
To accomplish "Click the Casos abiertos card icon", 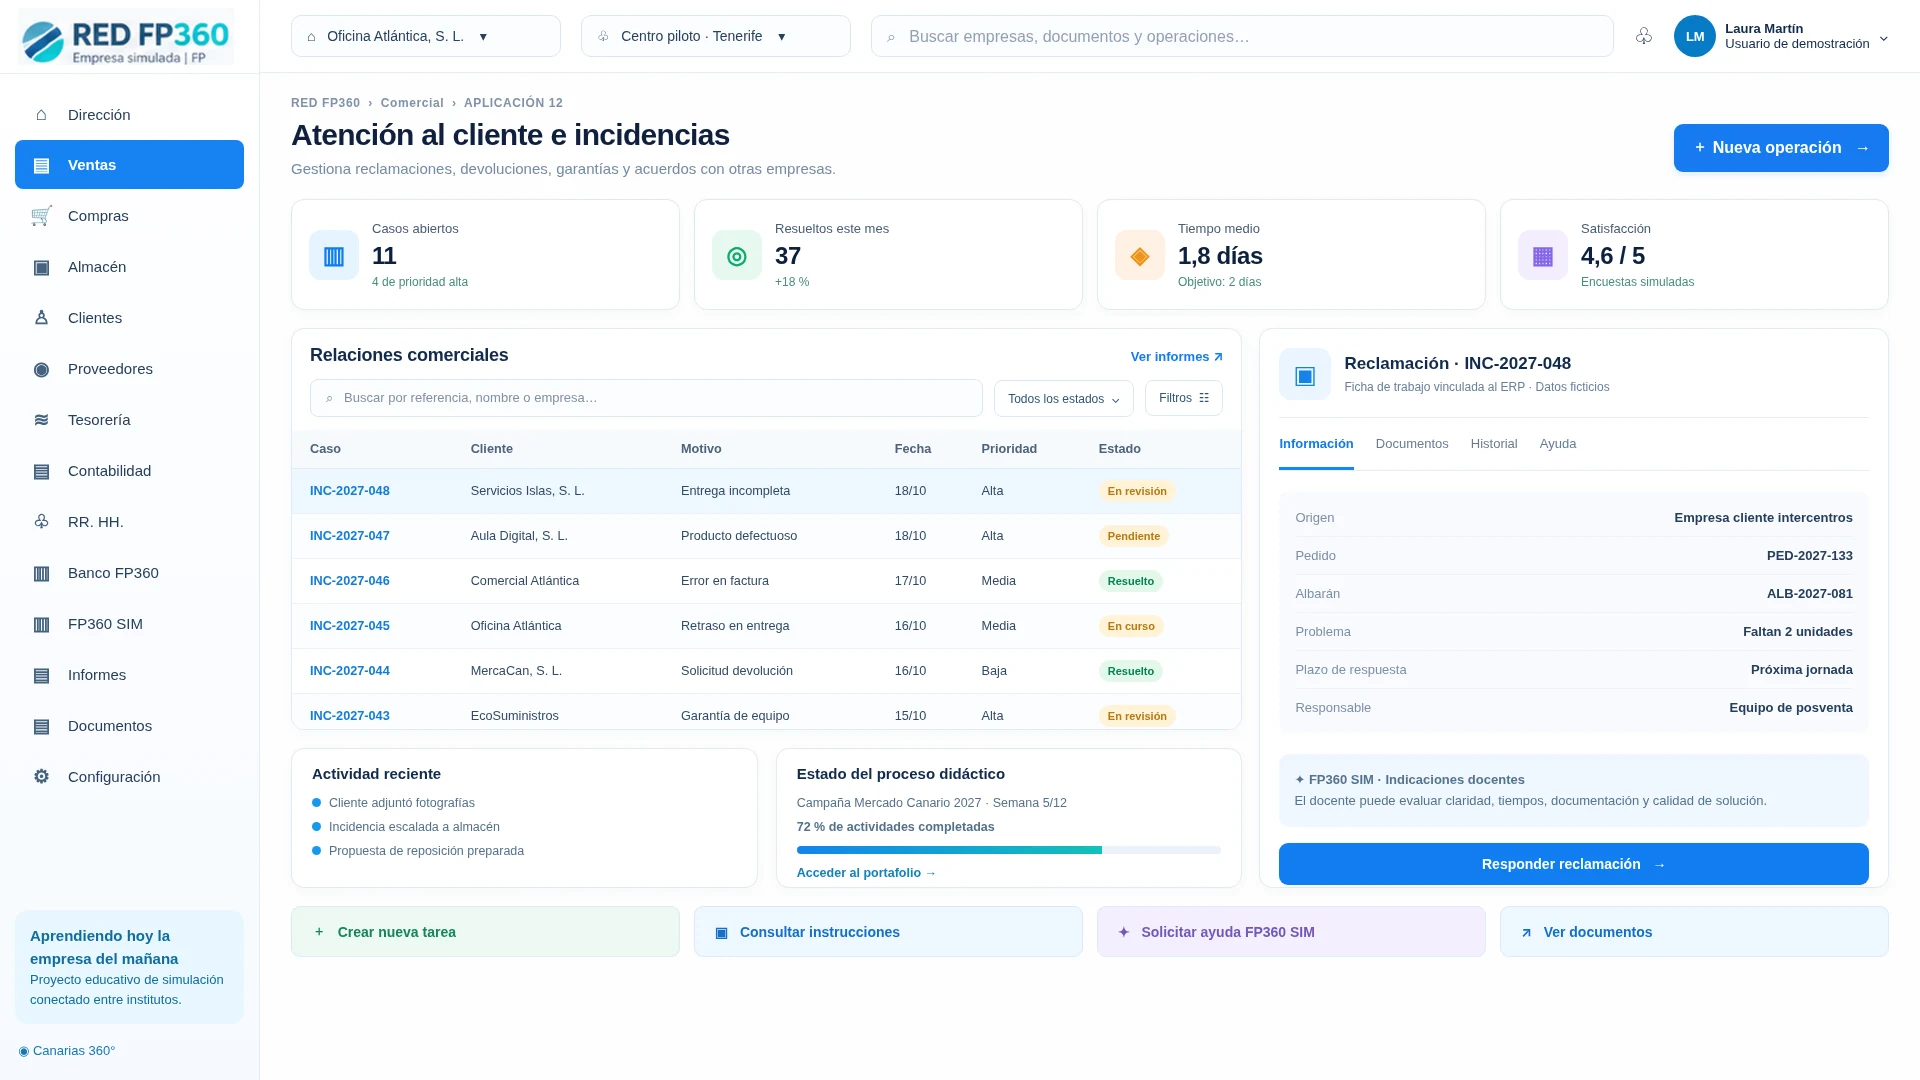I will click(334, 255).
